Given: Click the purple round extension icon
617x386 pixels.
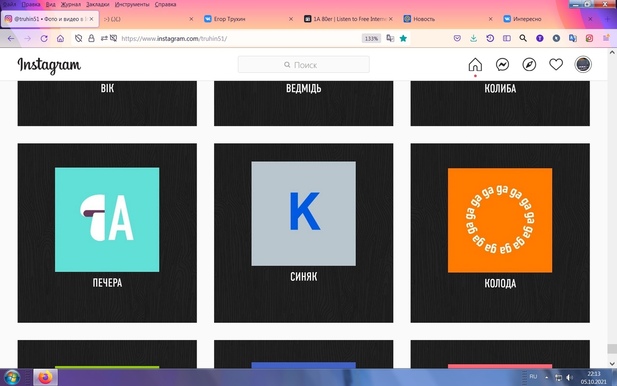Looking at the screenshot, I should [x=540, y=38].
